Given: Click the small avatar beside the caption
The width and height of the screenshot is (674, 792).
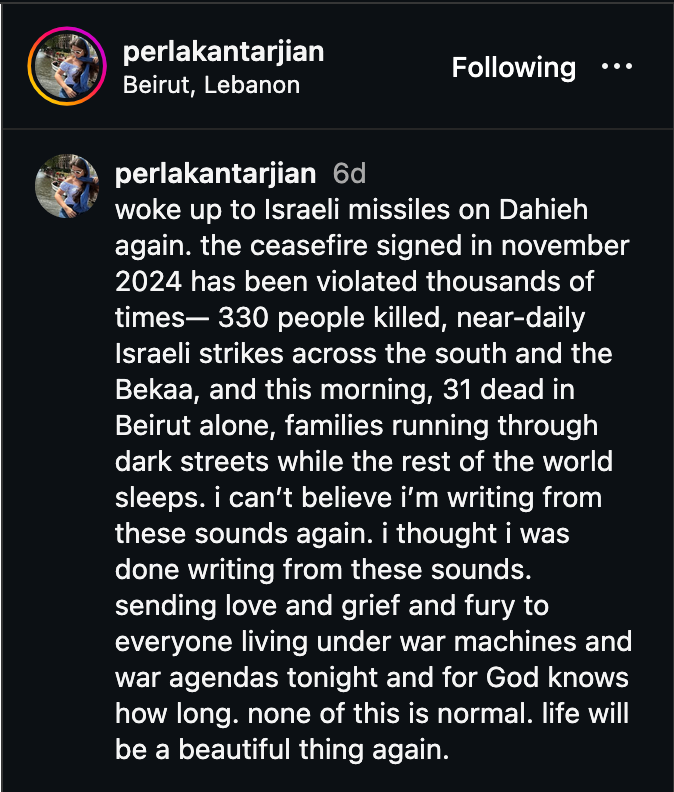Looking at the screenshot, I should pyautogui.click(x=67, y=185).
